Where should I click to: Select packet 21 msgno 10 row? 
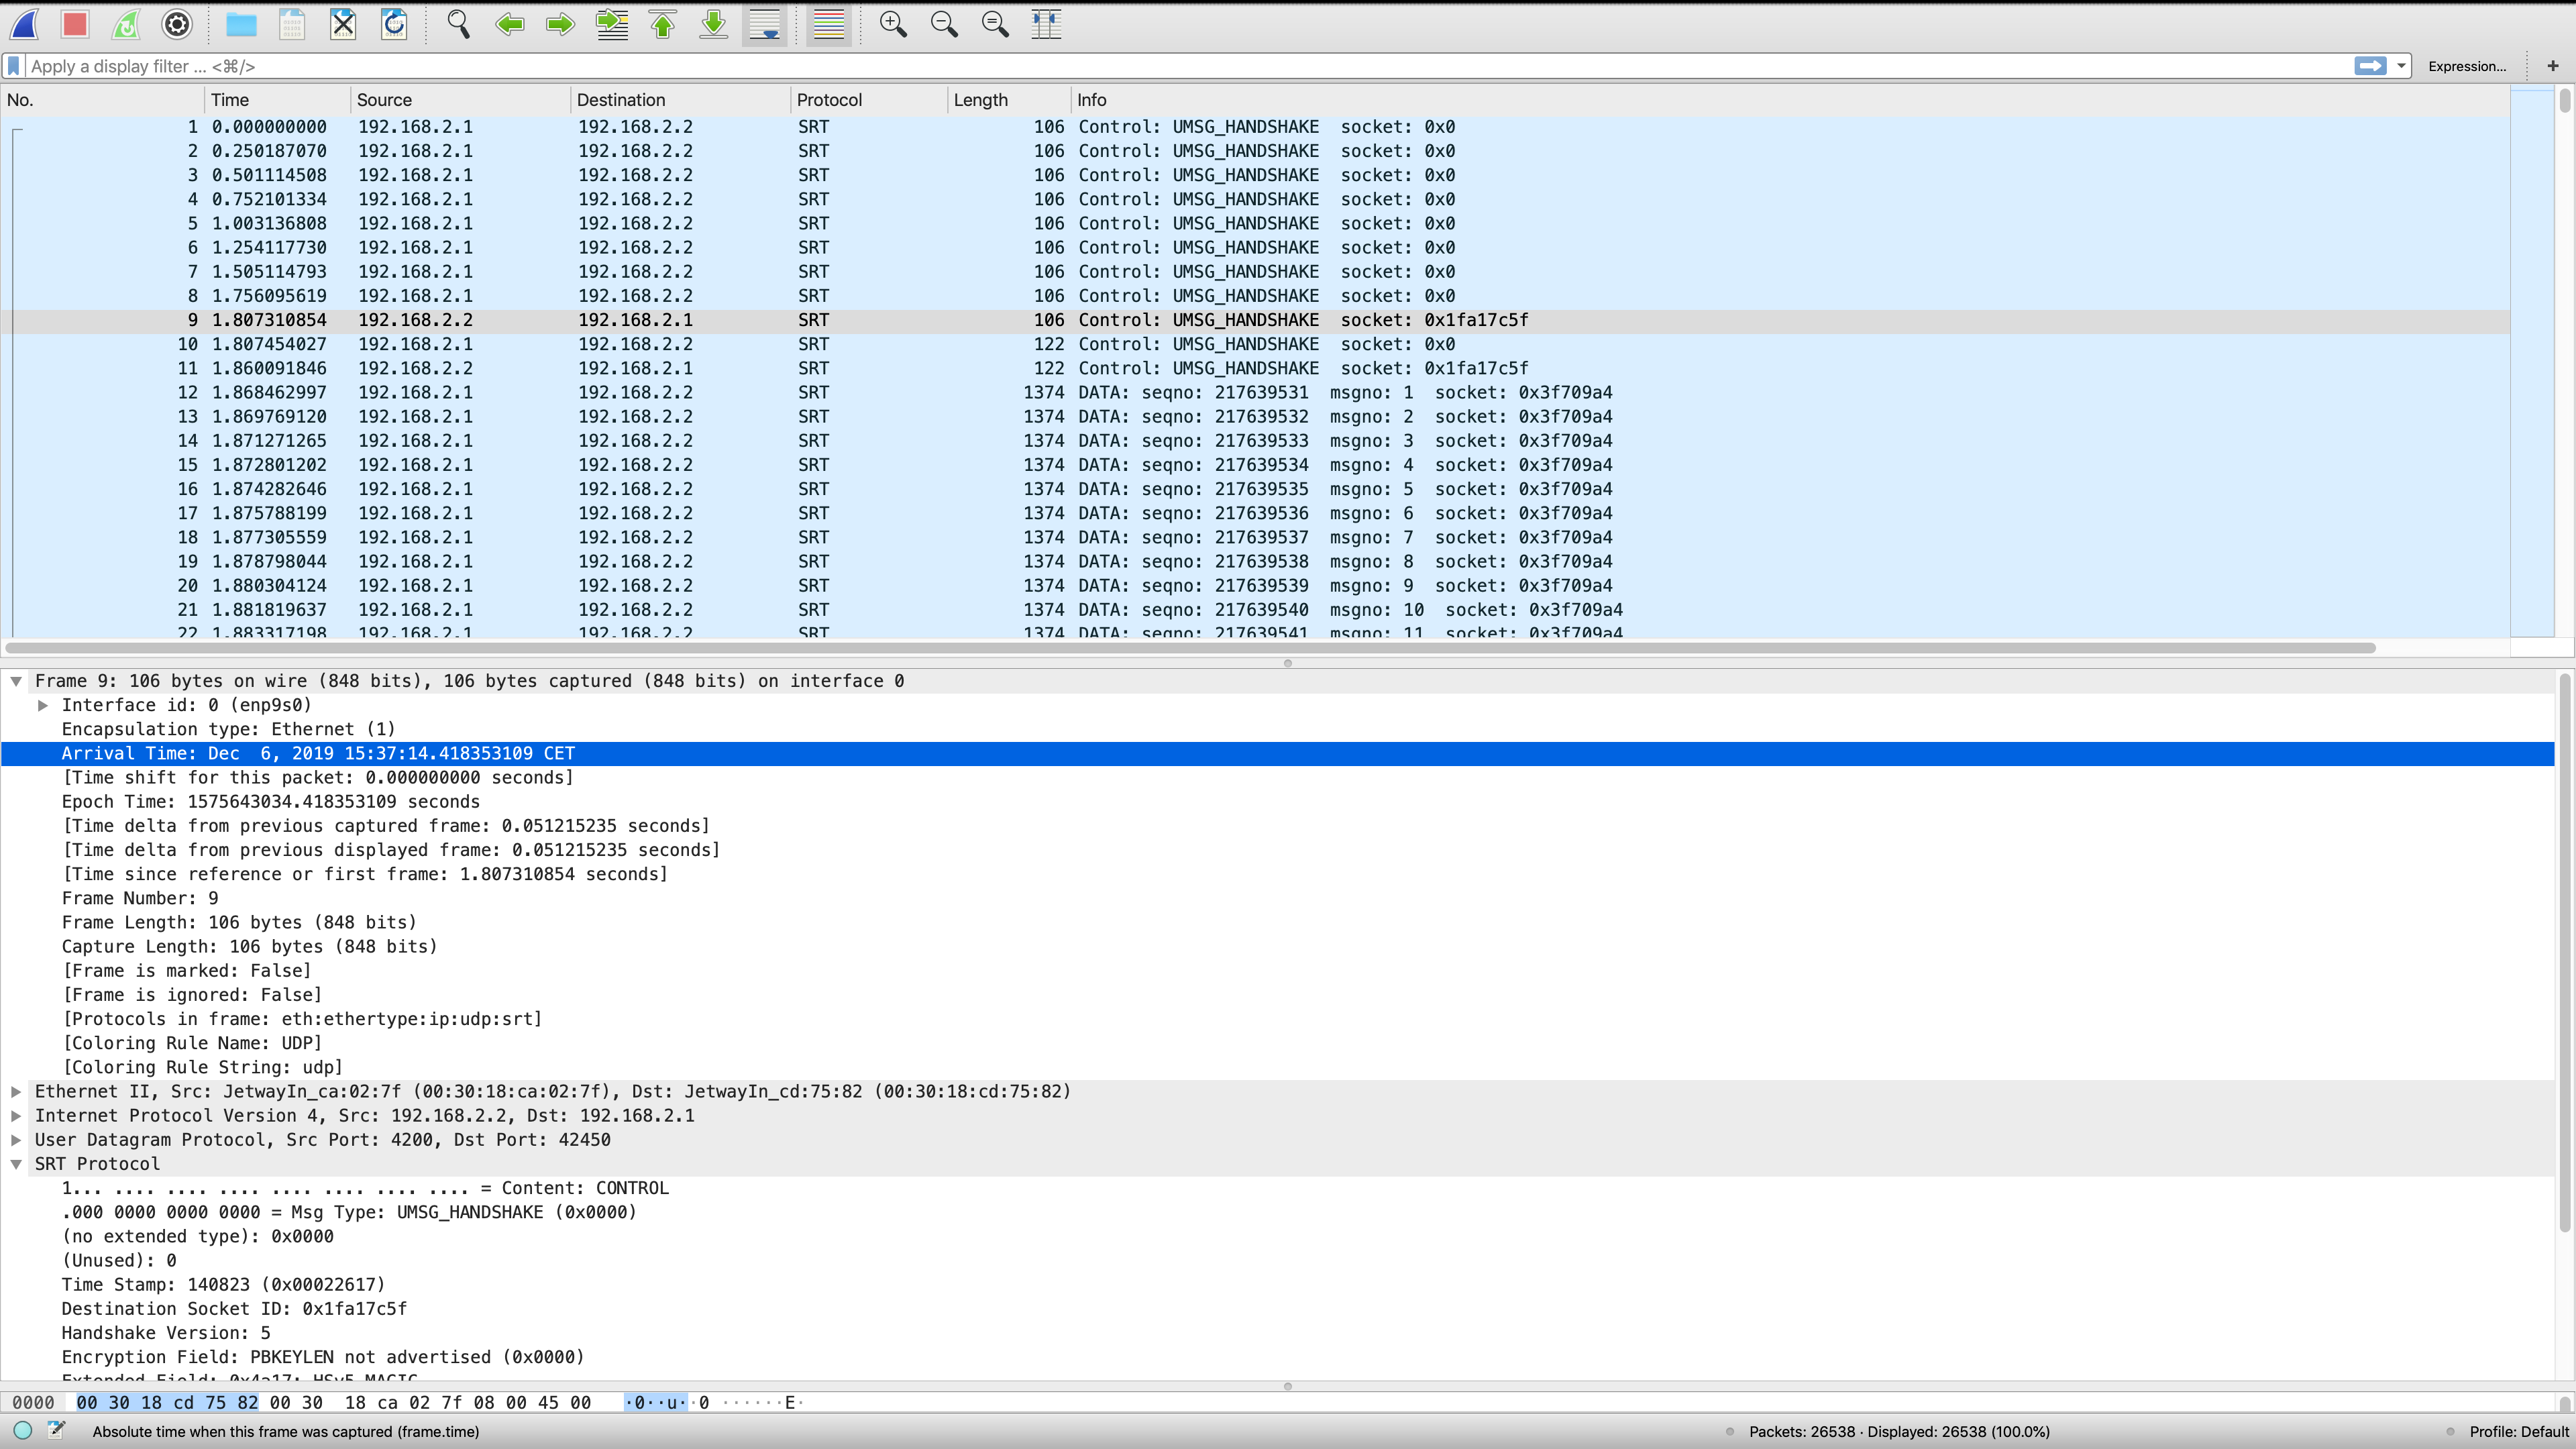1255,610
